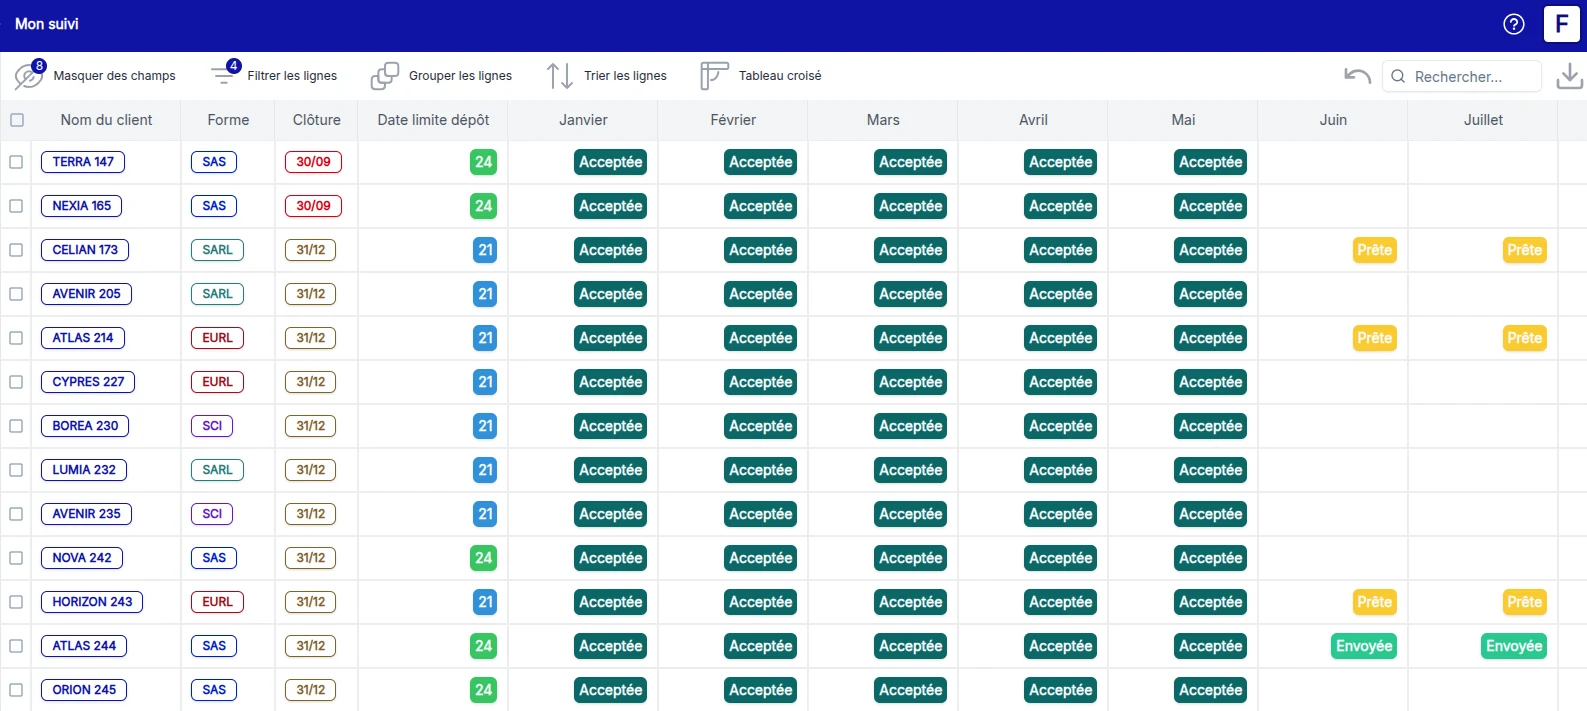
Task: Click the Date limite dépôt header
Action: coord(433,120)
